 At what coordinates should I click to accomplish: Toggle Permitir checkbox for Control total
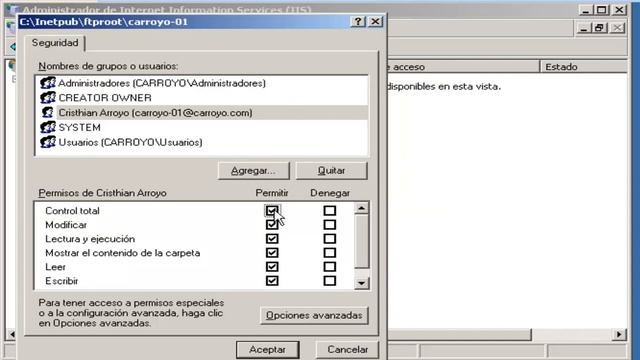tap(272, 211)
